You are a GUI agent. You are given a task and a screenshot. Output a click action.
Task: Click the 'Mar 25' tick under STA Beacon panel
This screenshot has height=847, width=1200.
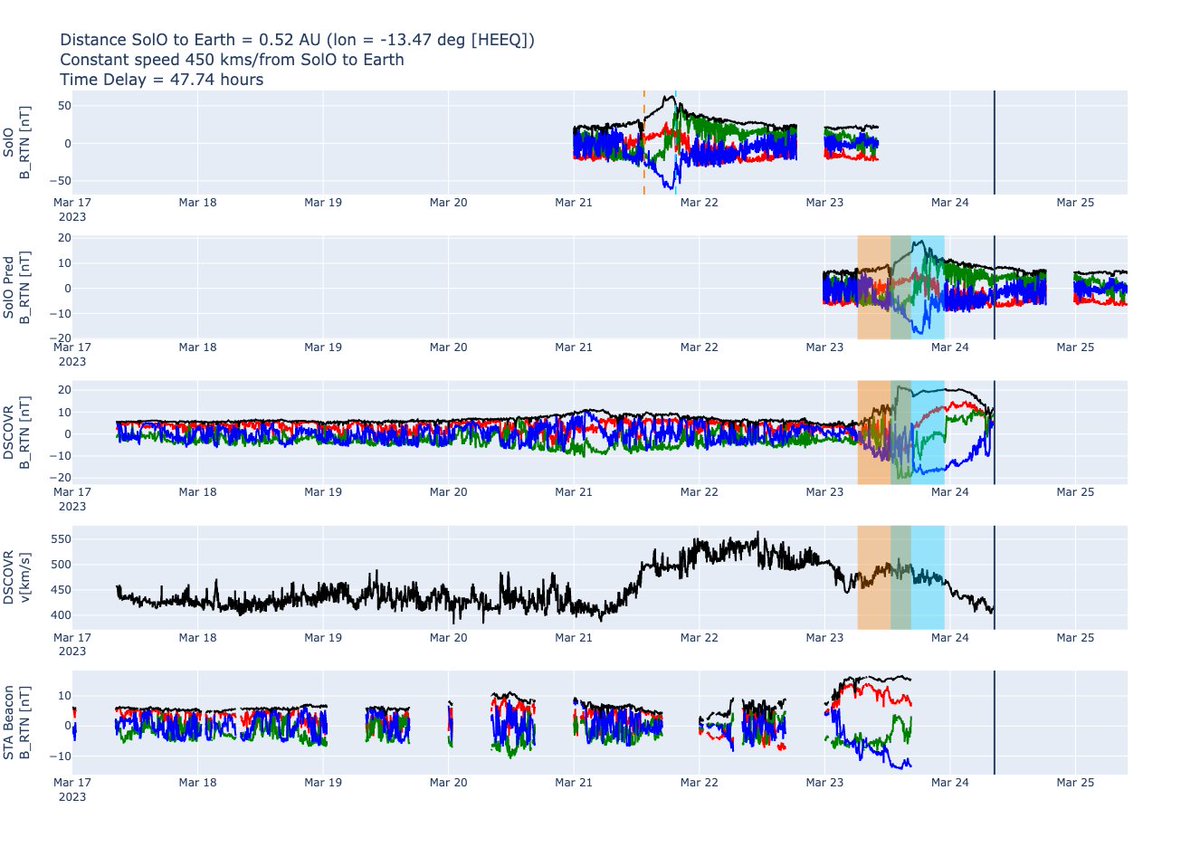pos(1074,783)
